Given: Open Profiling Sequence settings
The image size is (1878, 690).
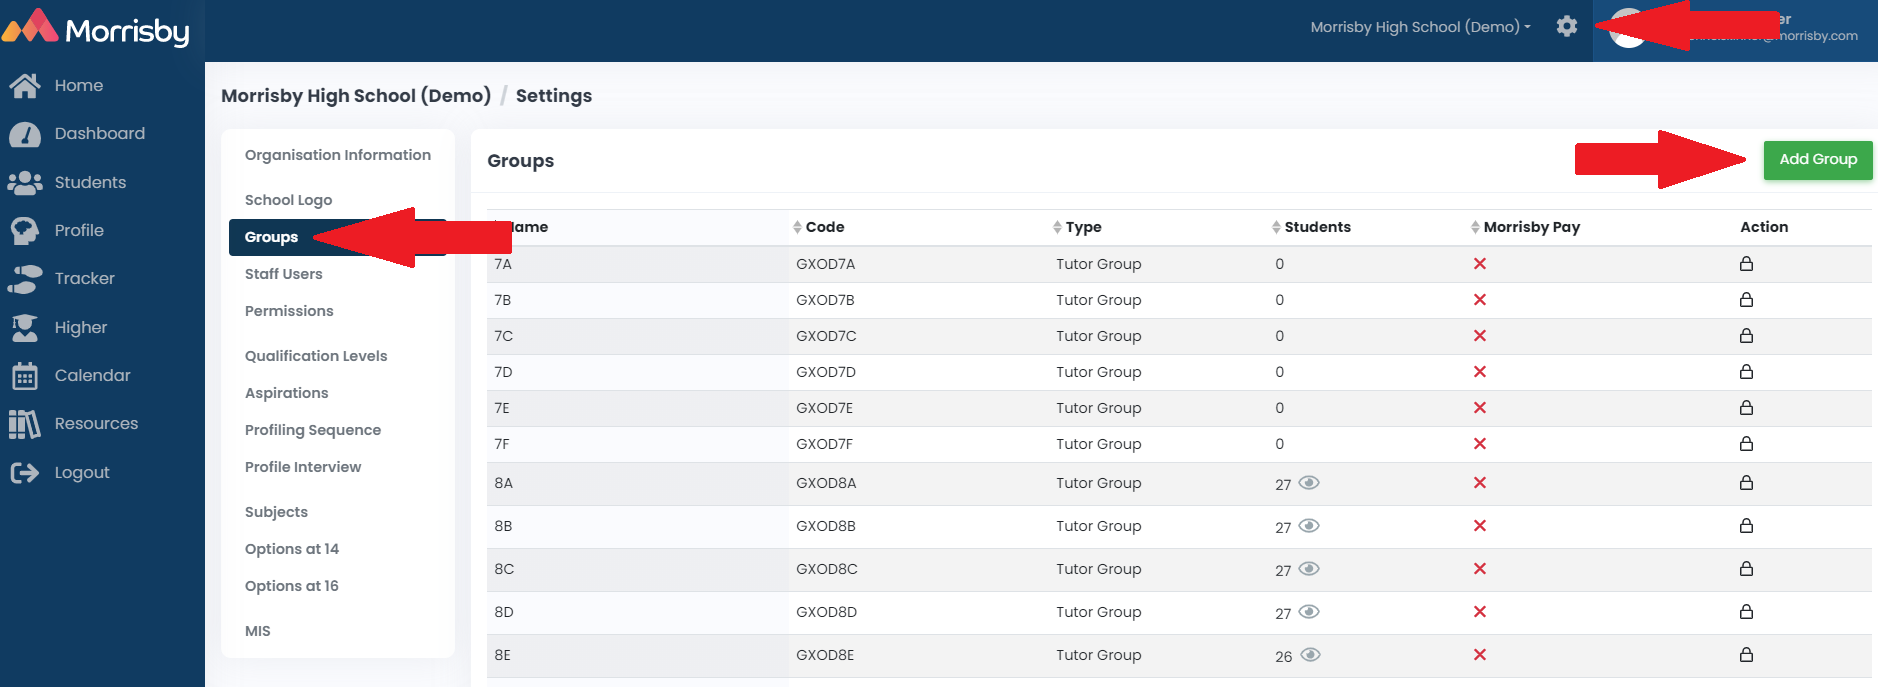Looking at the screenshot, I should click(x=313, y=430).
